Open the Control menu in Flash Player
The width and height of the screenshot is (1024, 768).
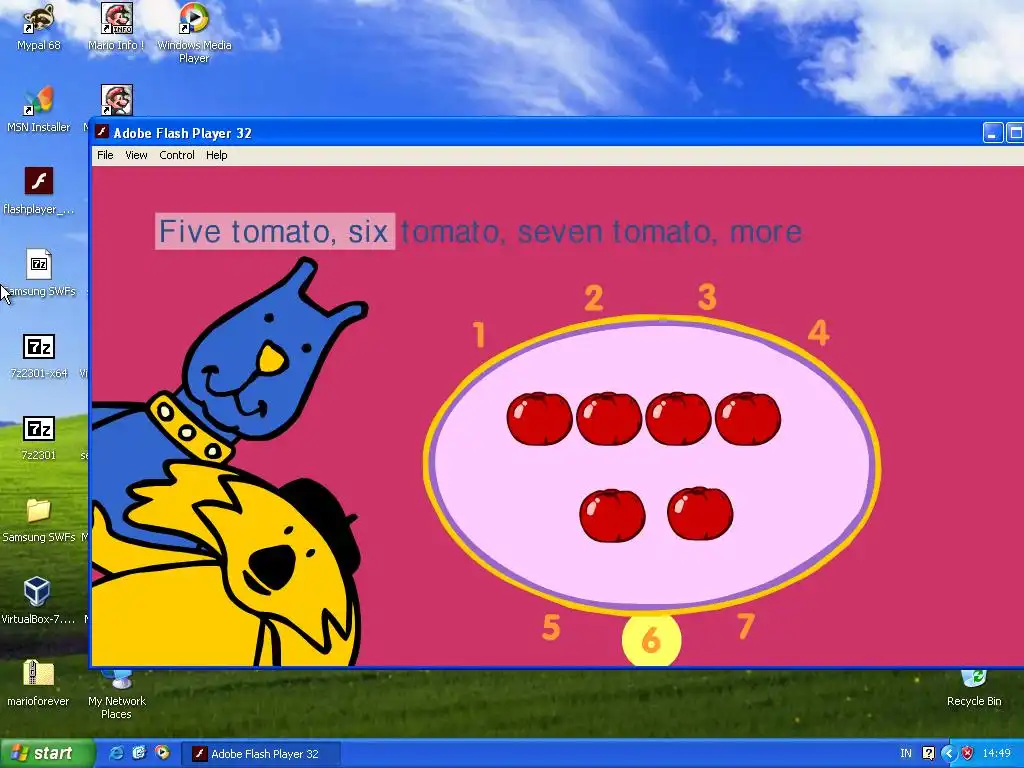(x=177, y=155)
